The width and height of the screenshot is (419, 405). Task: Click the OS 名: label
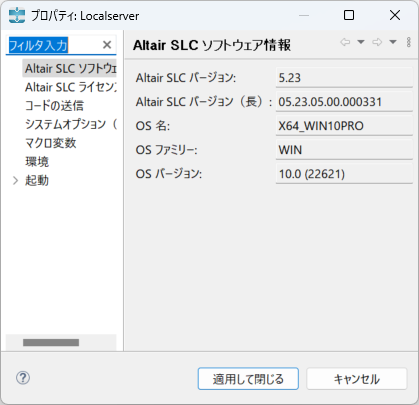pos(153,126)
